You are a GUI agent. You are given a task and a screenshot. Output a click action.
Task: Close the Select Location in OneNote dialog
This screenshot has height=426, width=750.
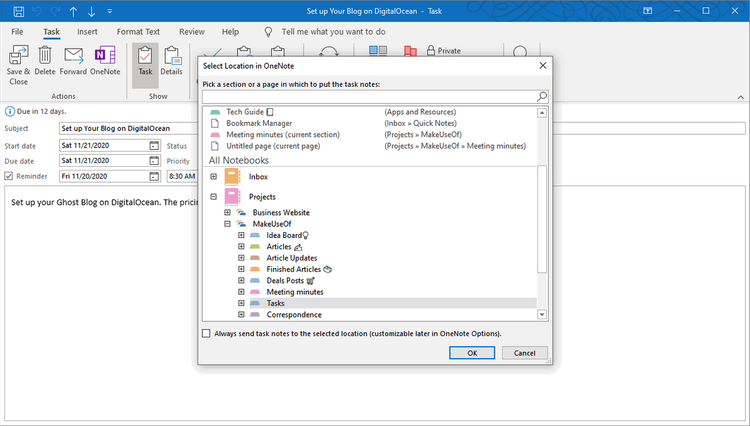click(543, 66)
